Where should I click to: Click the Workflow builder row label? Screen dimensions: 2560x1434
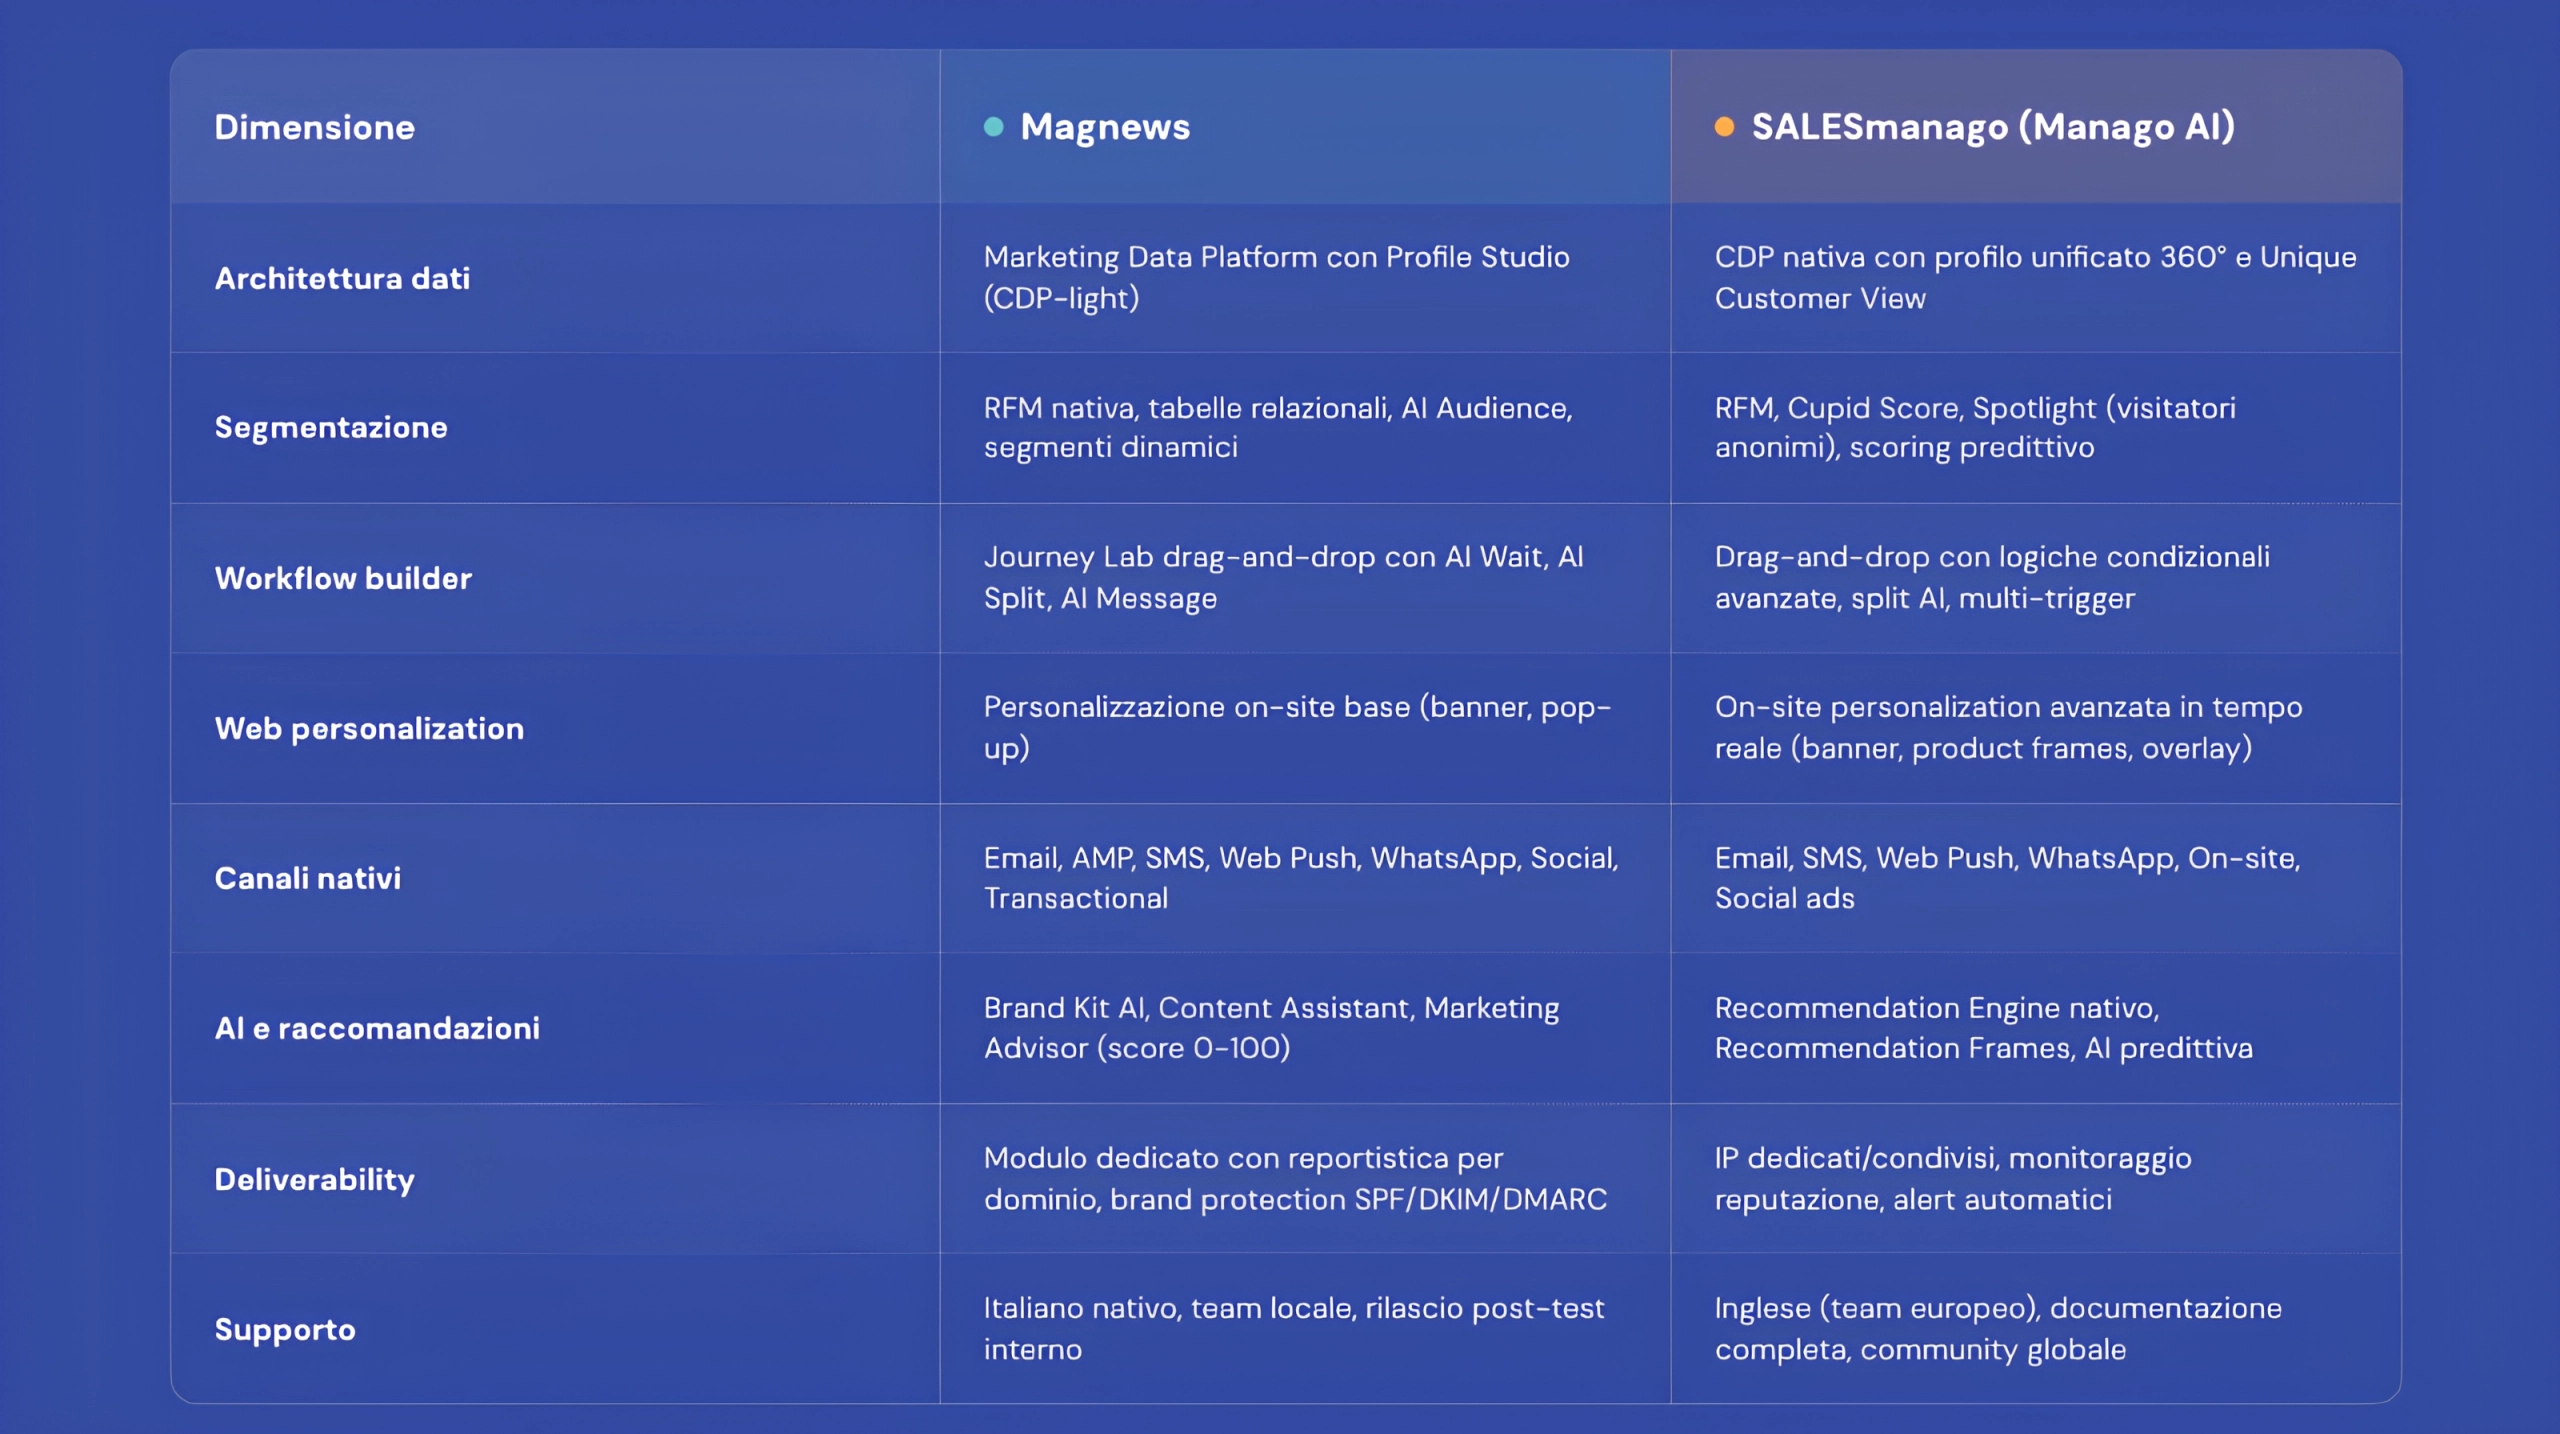[343, 578]
